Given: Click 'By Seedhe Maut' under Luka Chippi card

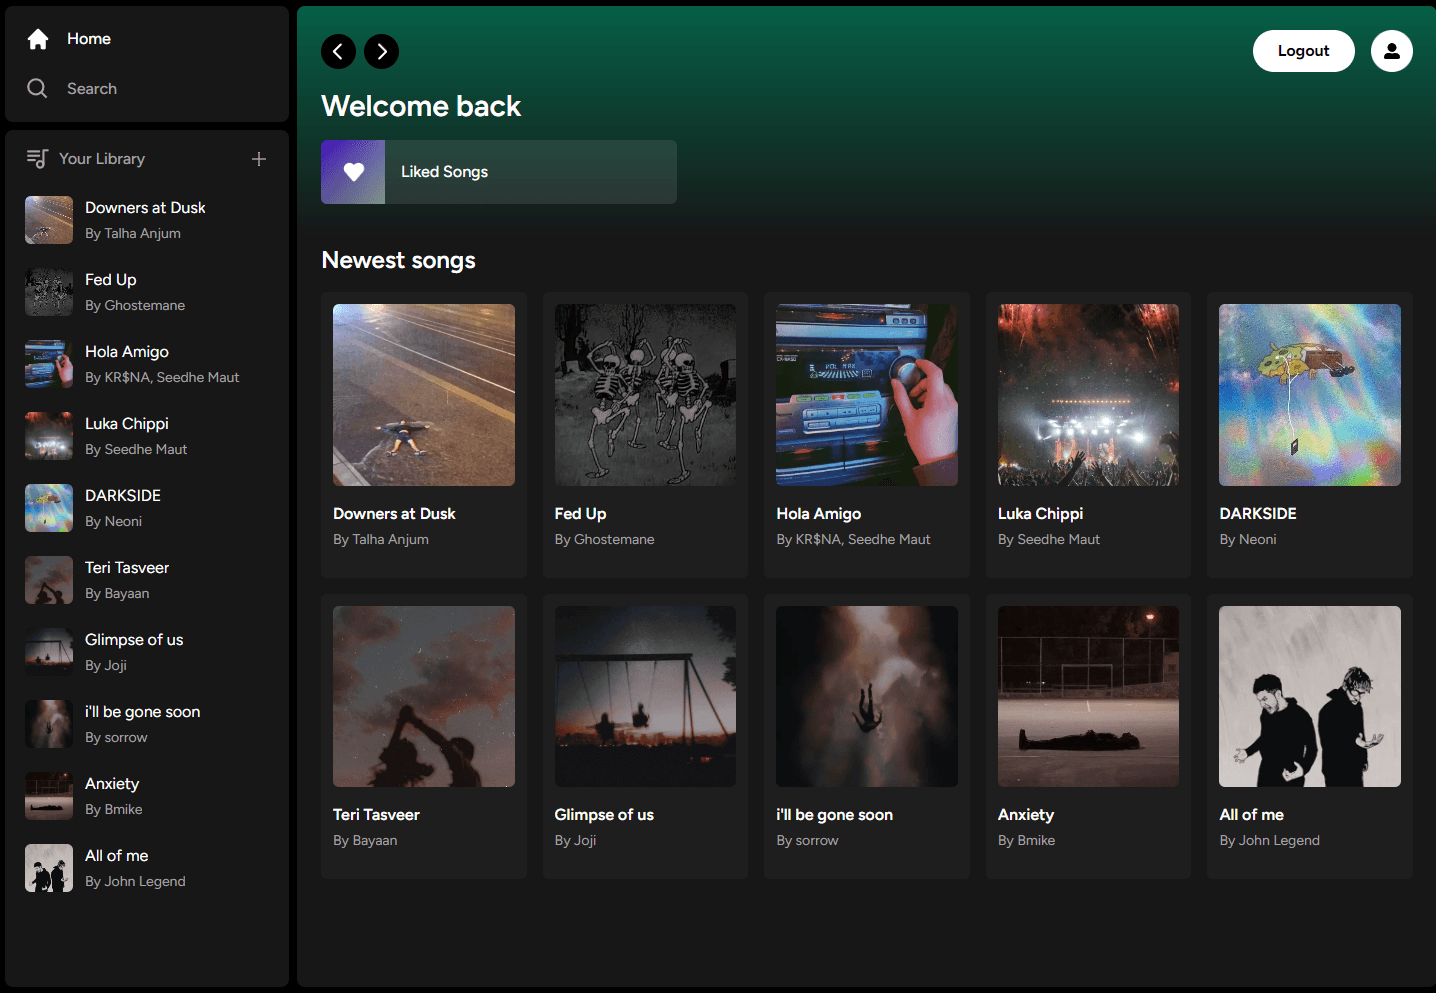Looking at the screenshot, I should (1049, 539).
